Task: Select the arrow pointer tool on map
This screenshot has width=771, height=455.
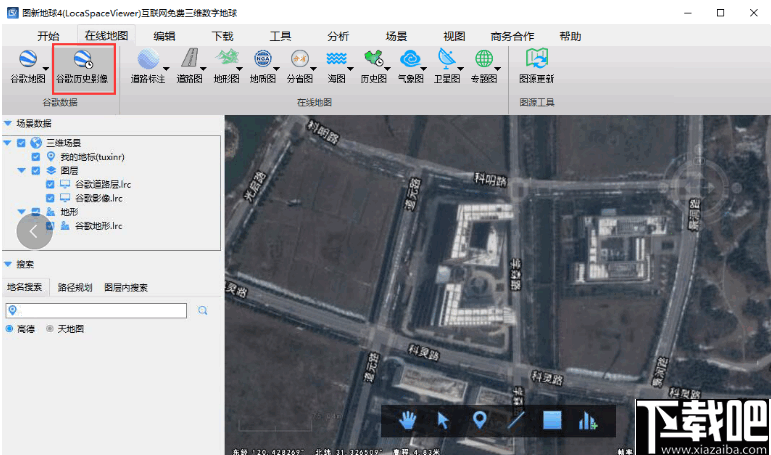Action: pyautogui.click(x=443, y=421)
